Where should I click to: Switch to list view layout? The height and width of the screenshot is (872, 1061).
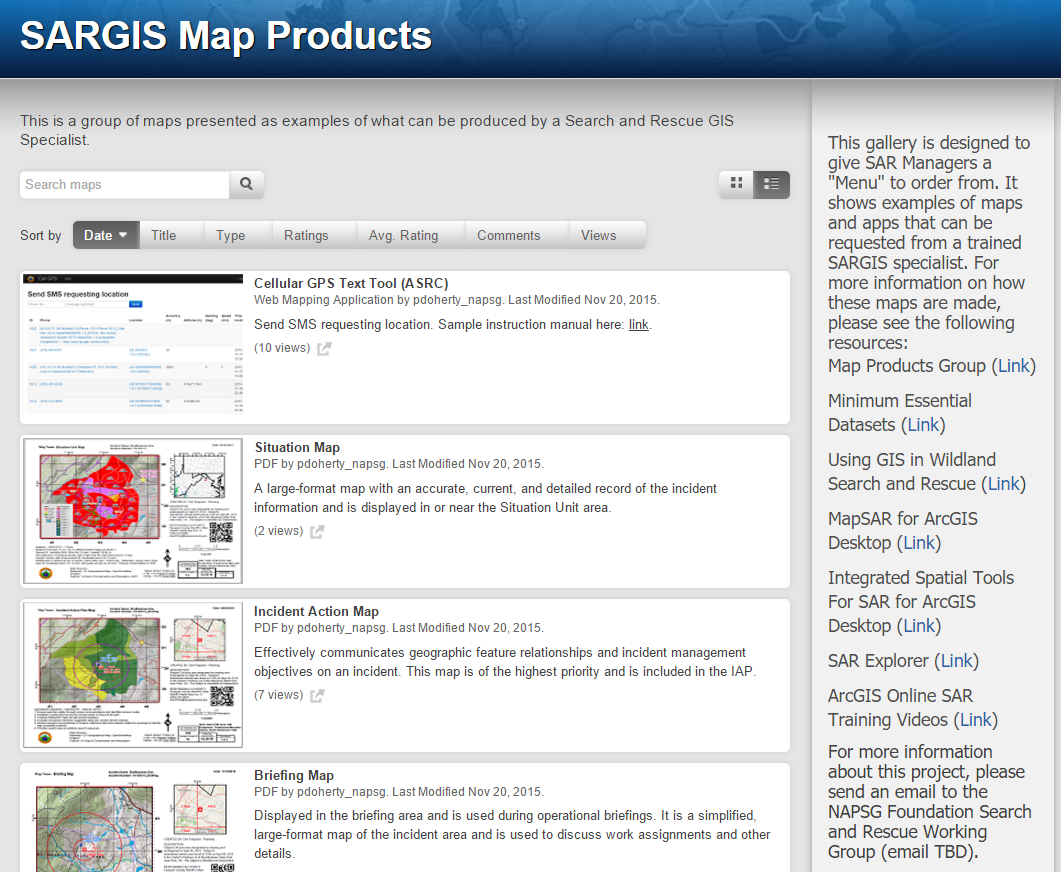click(771, 184)
